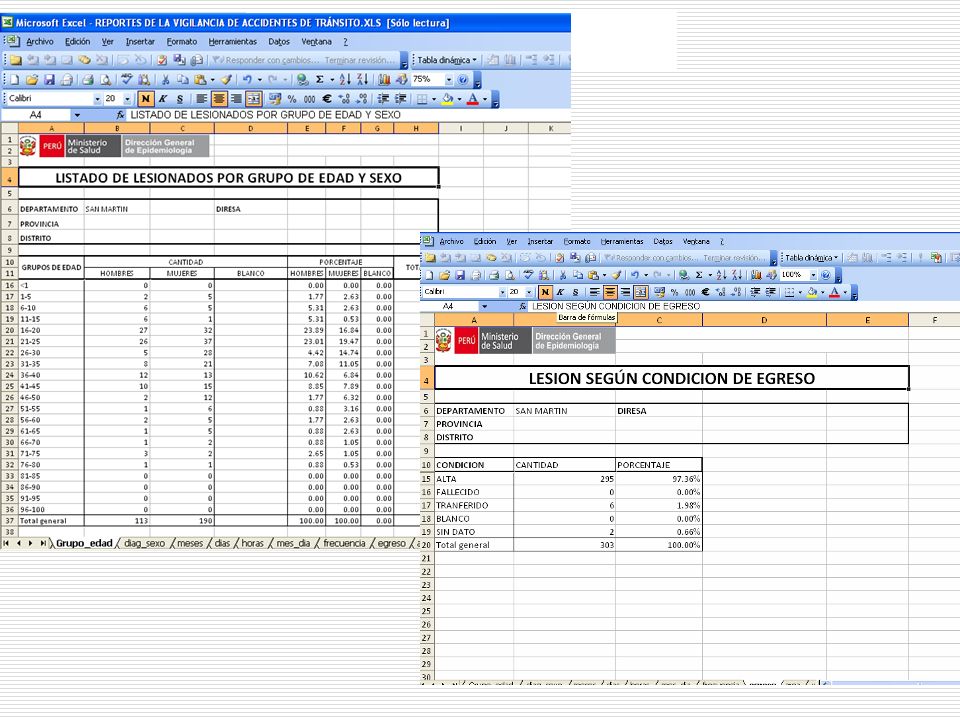Open the Name Box dropdown next to A4 in the back window

pos(77,115)
